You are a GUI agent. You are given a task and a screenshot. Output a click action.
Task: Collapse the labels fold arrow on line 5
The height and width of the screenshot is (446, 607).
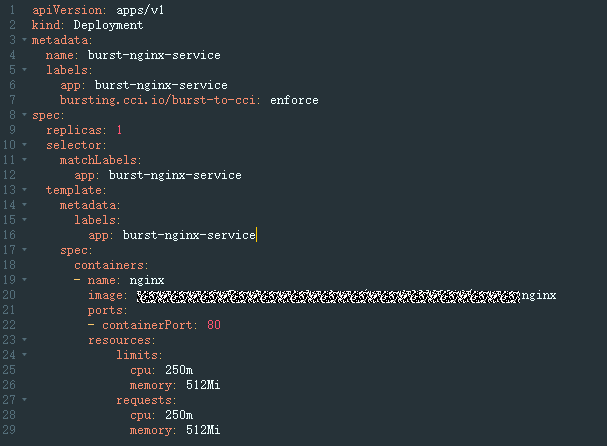(x=24, y=70)
